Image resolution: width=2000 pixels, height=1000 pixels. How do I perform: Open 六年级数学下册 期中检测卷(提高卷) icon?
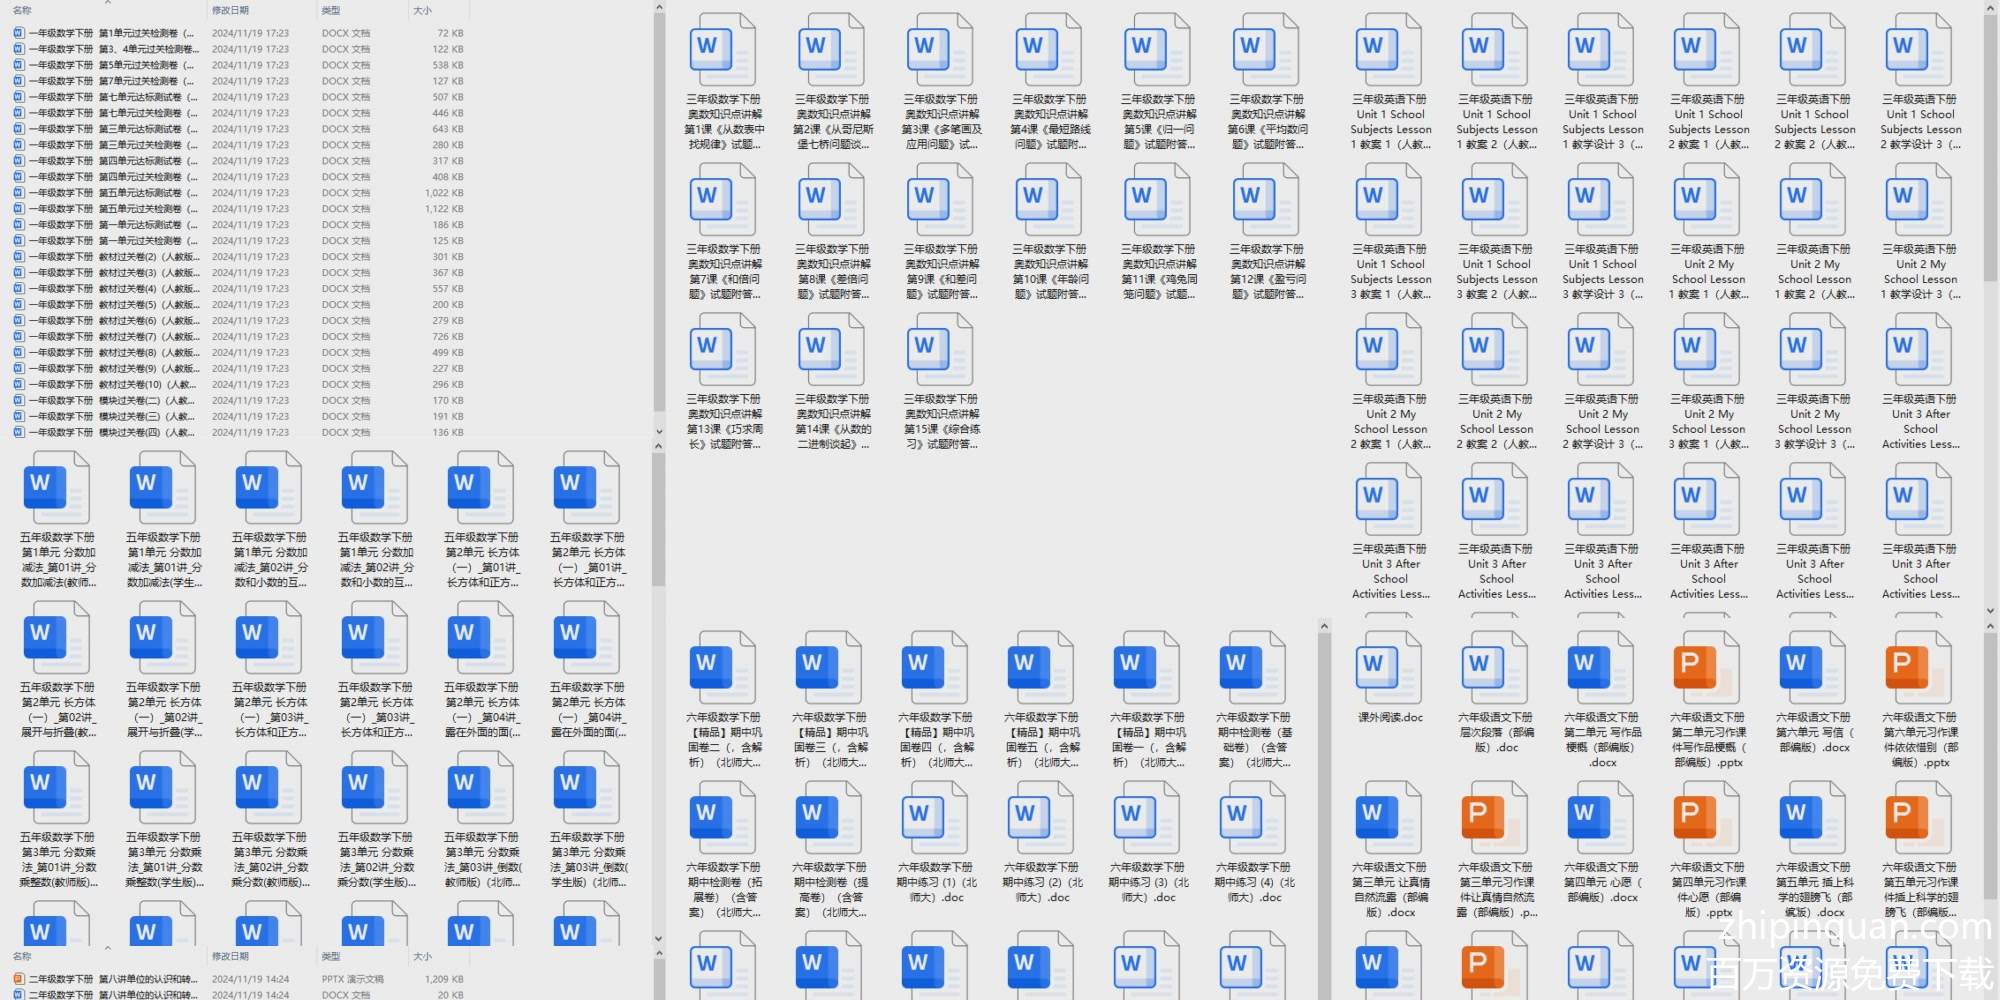828,818
